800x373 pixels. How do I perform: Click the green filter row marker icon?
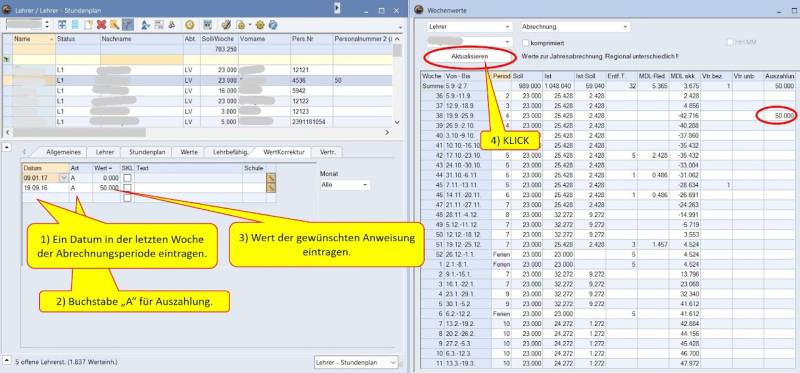coord(6,60)
